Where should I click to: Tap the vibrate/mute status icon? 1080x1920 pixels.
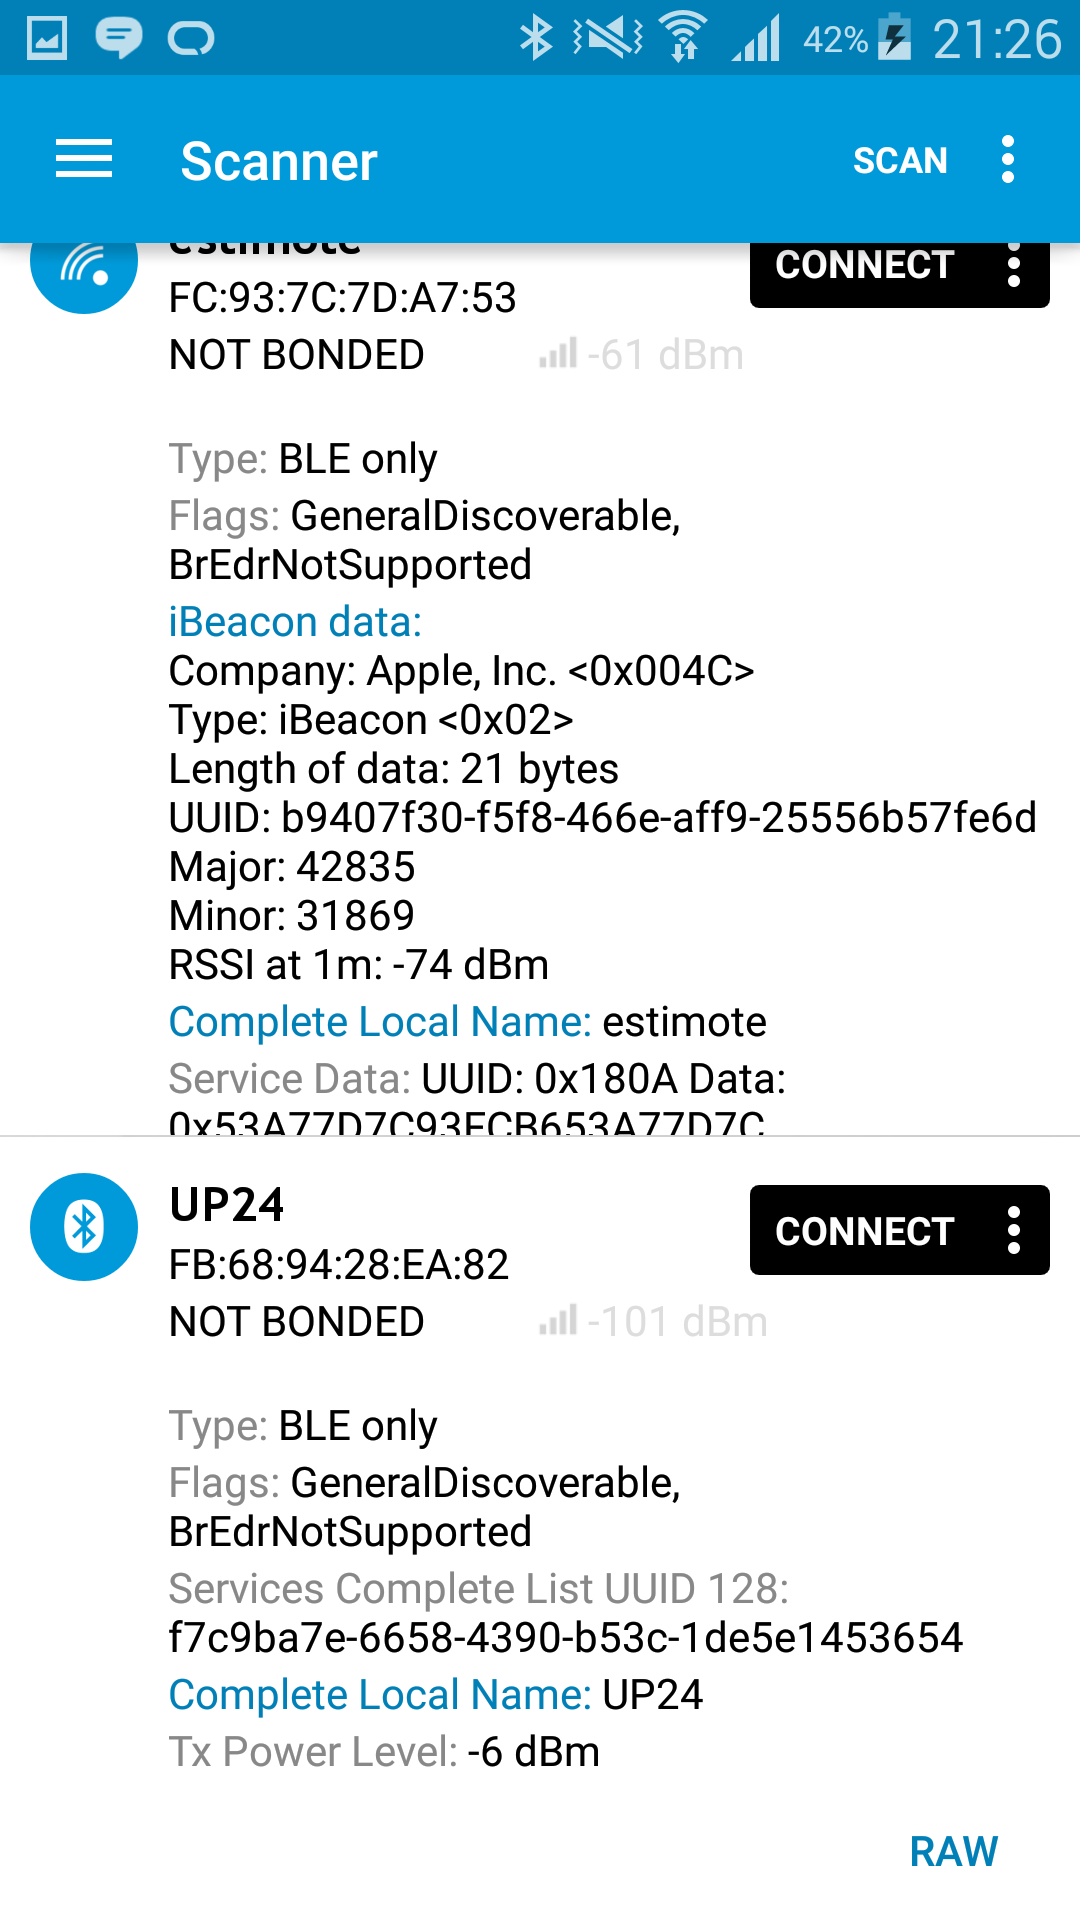pos(608,38)
